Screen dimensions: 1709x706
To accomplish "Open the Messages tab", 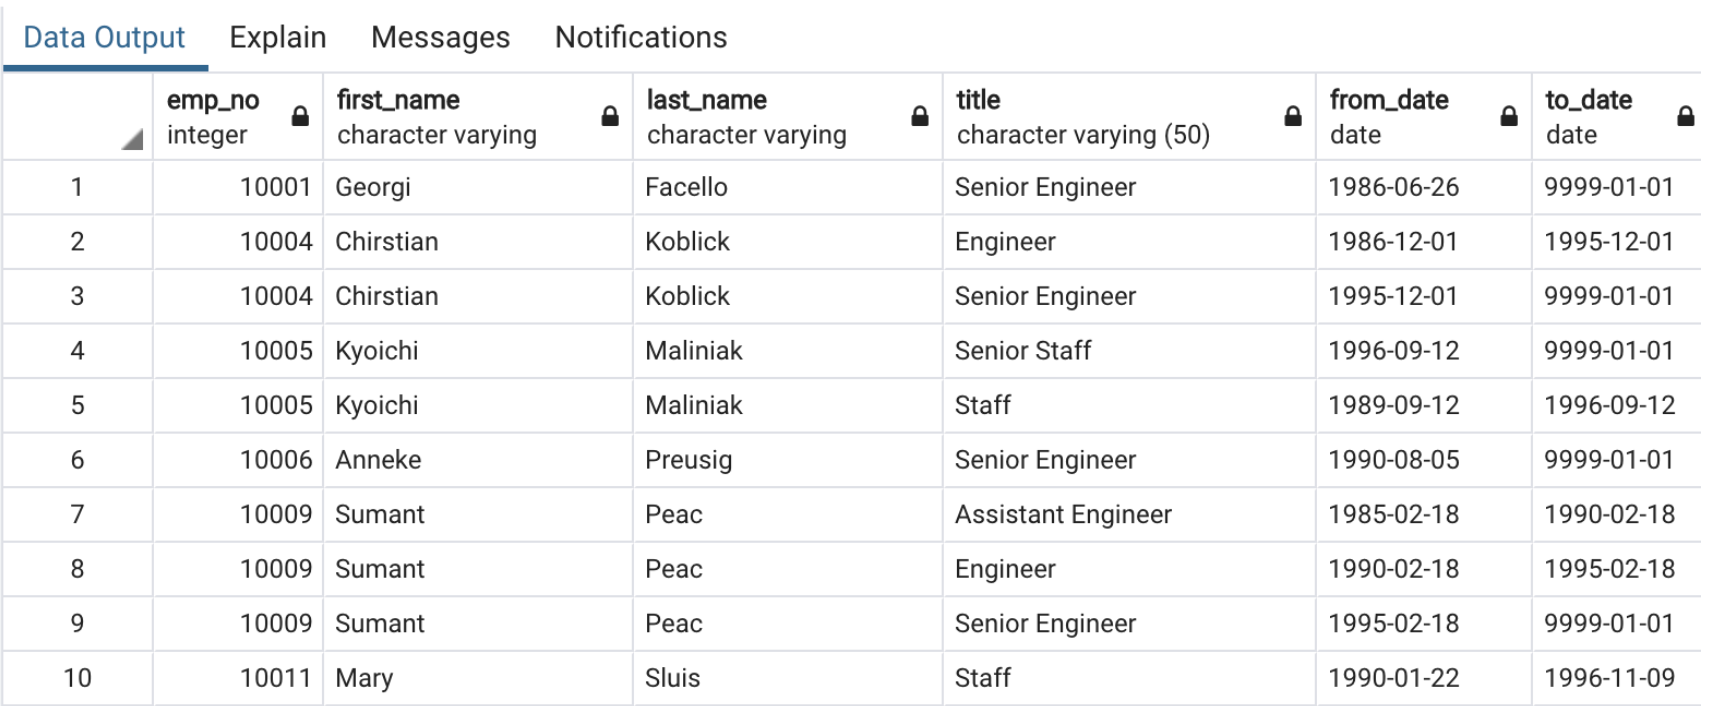I will (440, 37).
